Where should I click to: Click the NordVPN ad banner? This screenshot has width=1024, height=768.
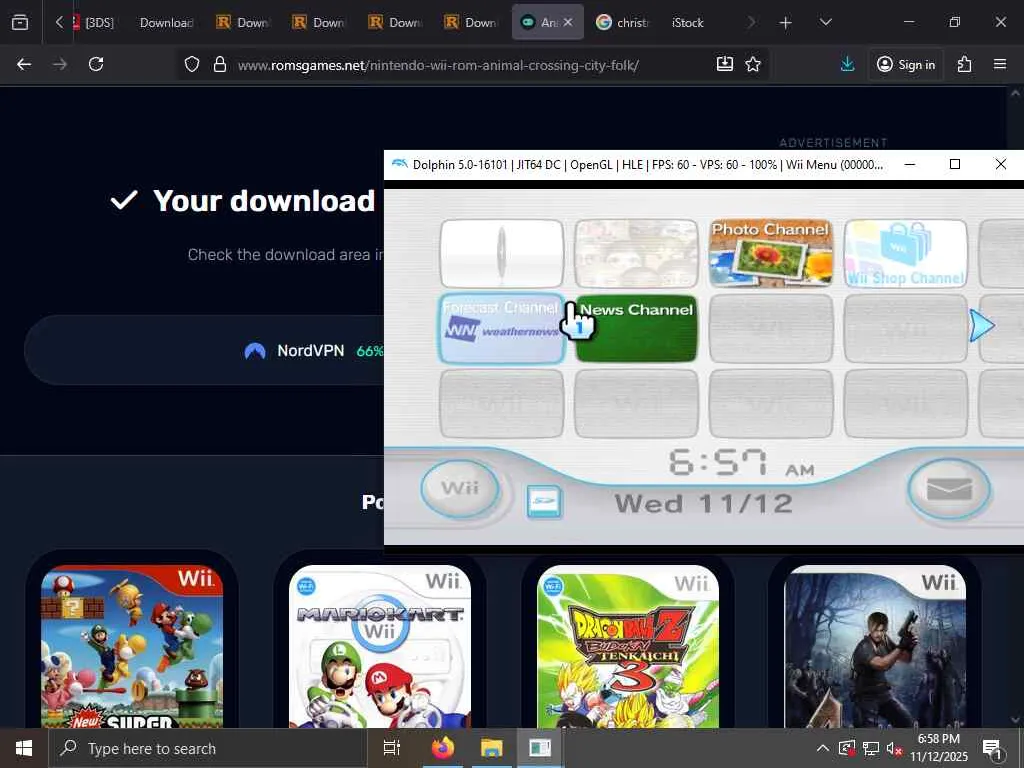pos(204,351)
